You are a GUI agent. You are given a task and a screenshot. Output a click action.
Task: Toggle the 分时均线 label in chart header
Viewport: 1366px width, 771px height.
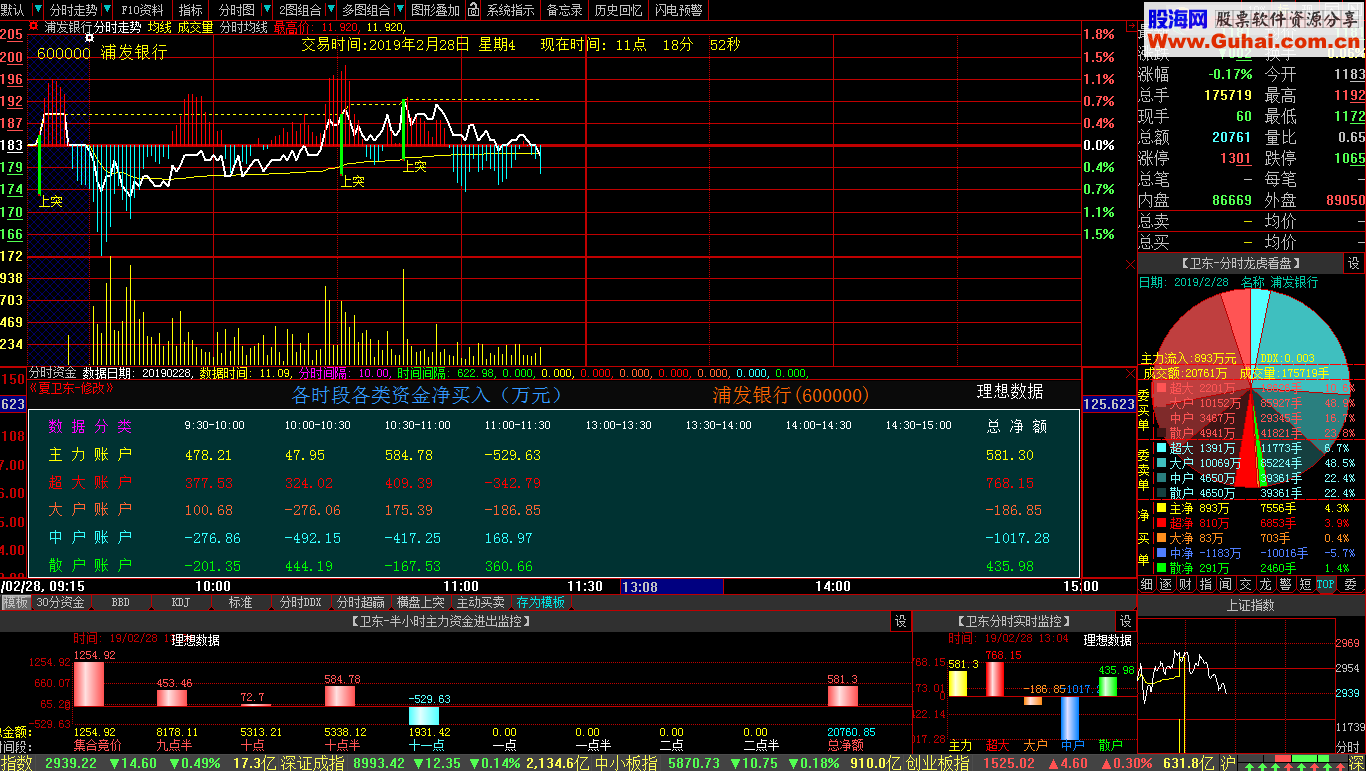click(243, 27)
